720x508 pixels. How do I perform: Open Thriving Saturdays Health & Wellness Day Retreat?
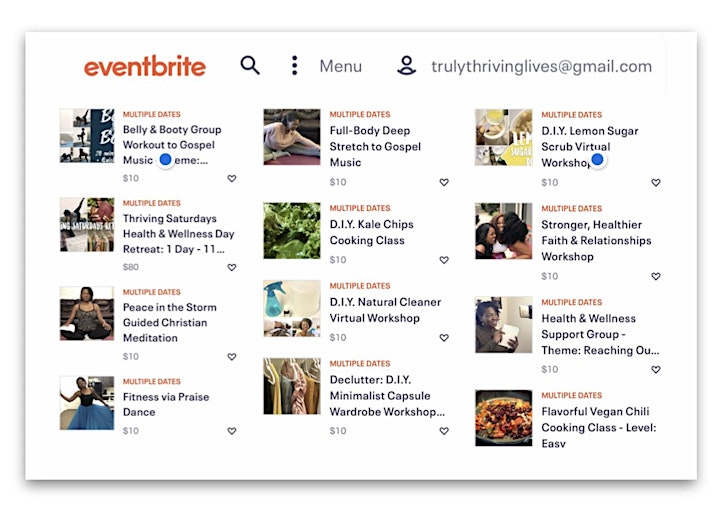(x=179, y=234)
